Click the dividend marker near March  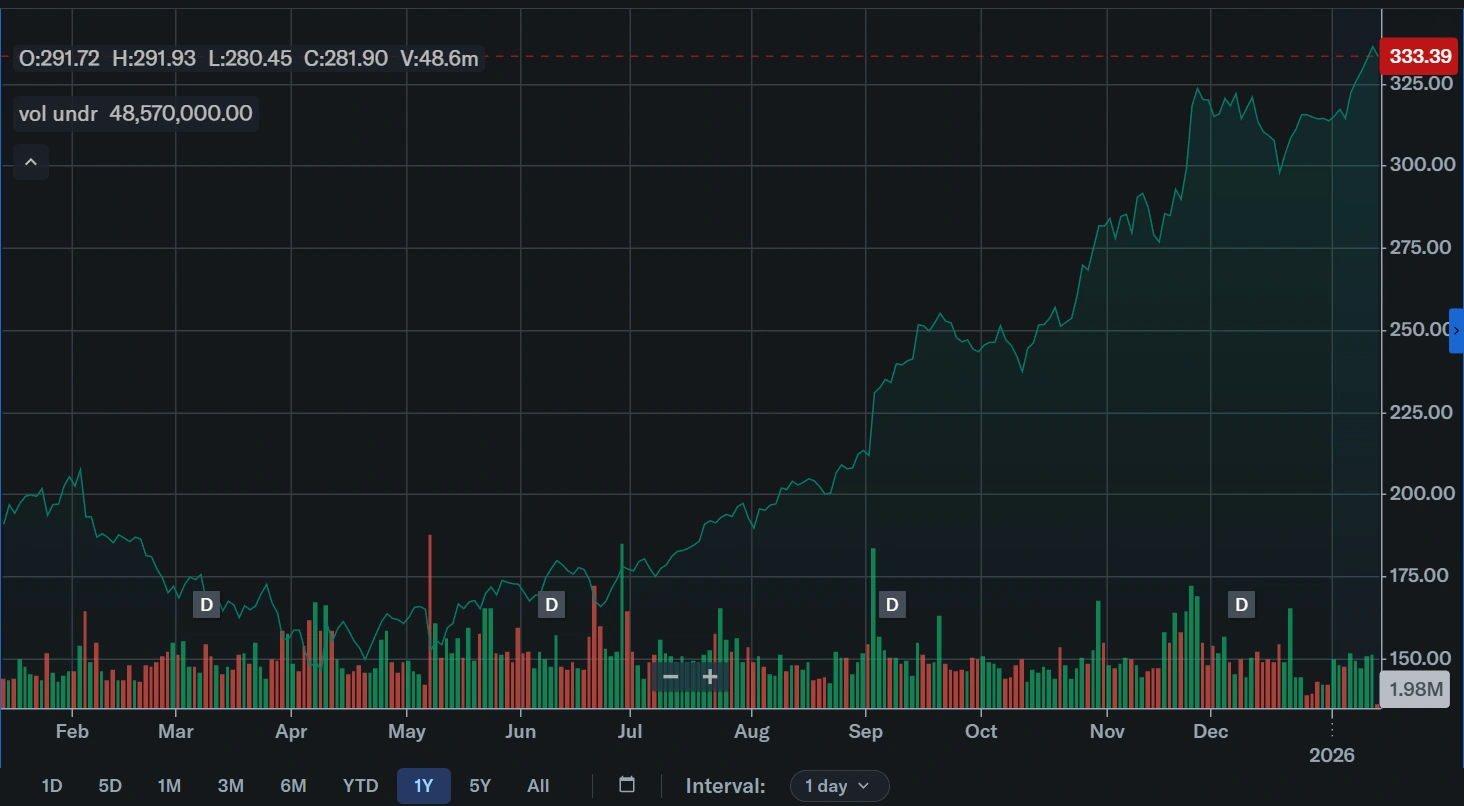[206, 605]
